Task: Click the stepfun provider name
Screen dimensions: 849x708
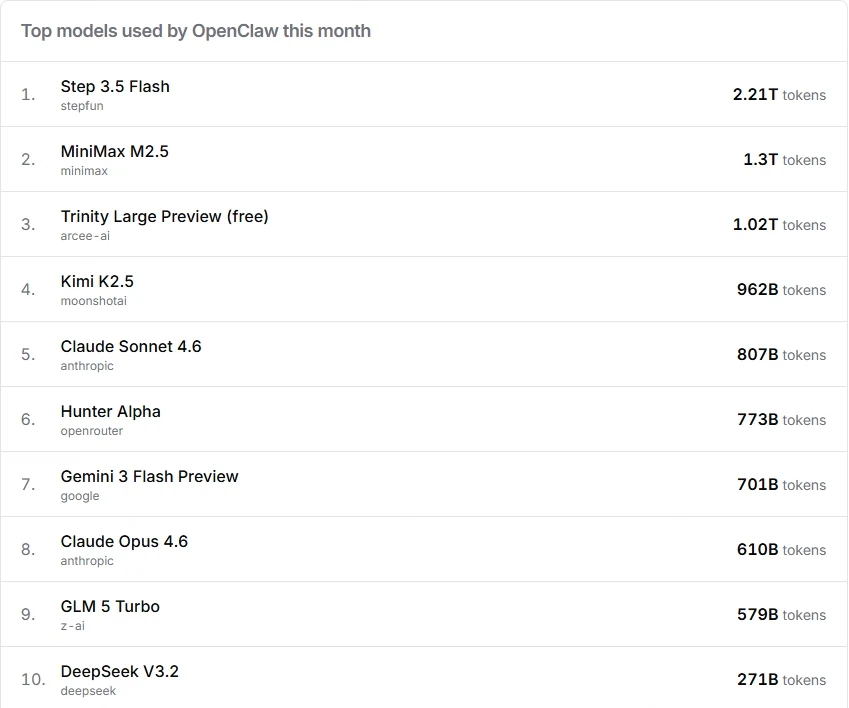Action: [82, 106]
